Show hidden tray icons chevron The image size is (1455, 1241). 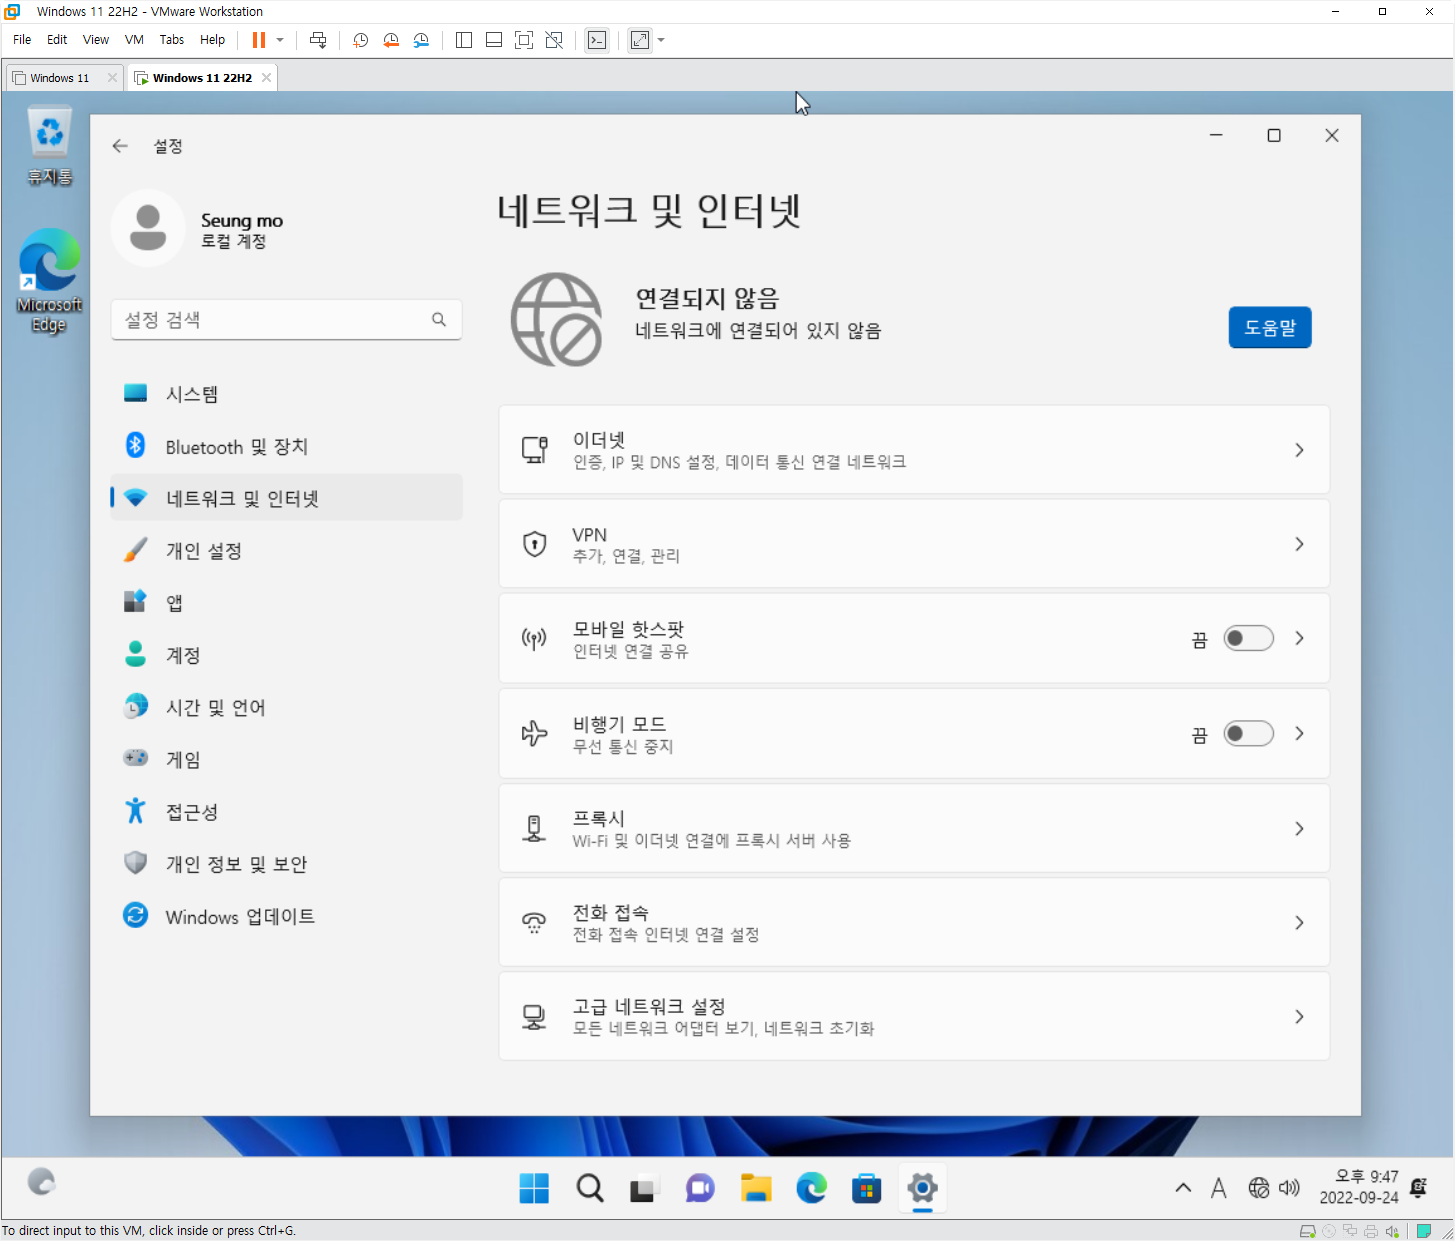point(1183,1188)
